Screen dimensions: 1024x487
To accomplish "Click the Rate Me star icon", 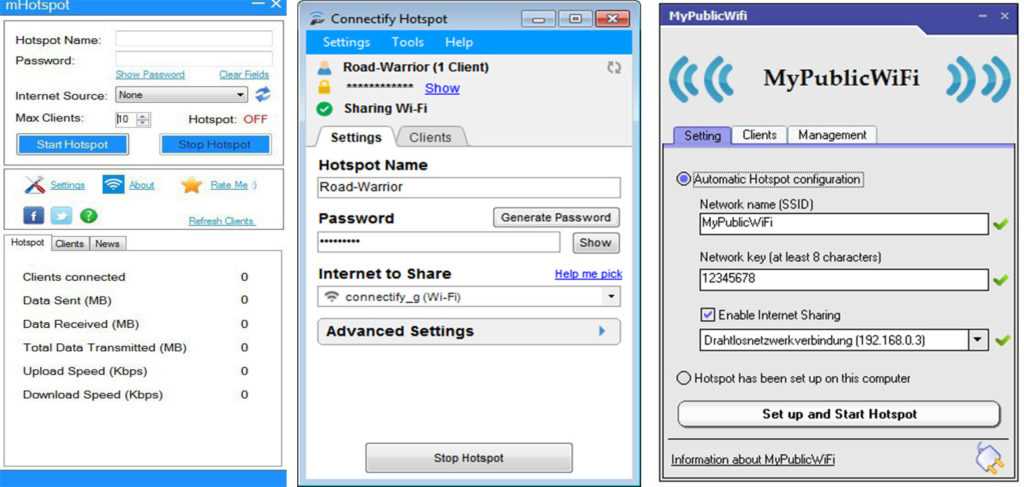I will (x=191, y=185).
